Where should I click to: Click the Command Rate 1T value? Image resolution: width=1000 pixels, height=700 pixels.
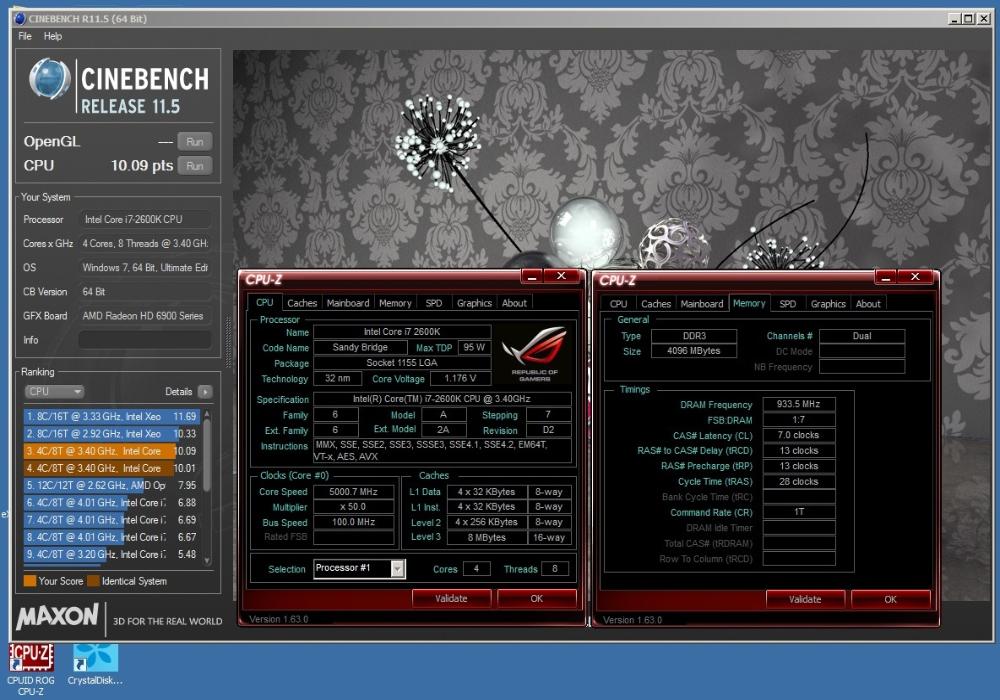coord(798,512)
